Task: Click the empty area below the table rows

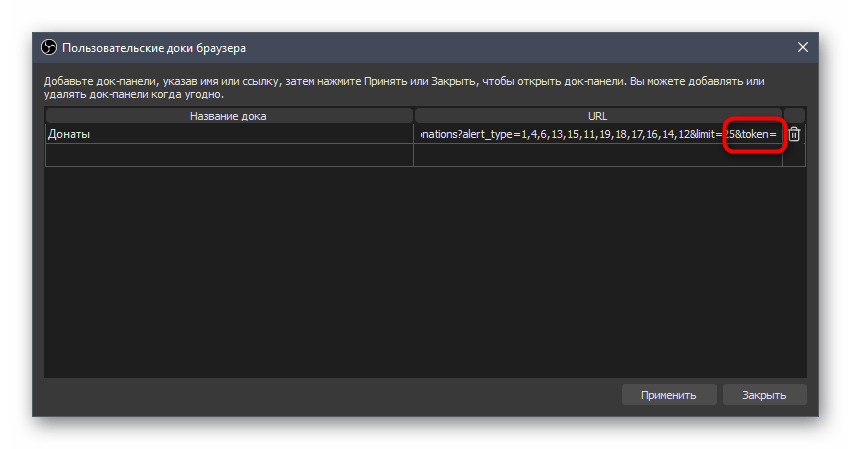Action: (425, 270)
